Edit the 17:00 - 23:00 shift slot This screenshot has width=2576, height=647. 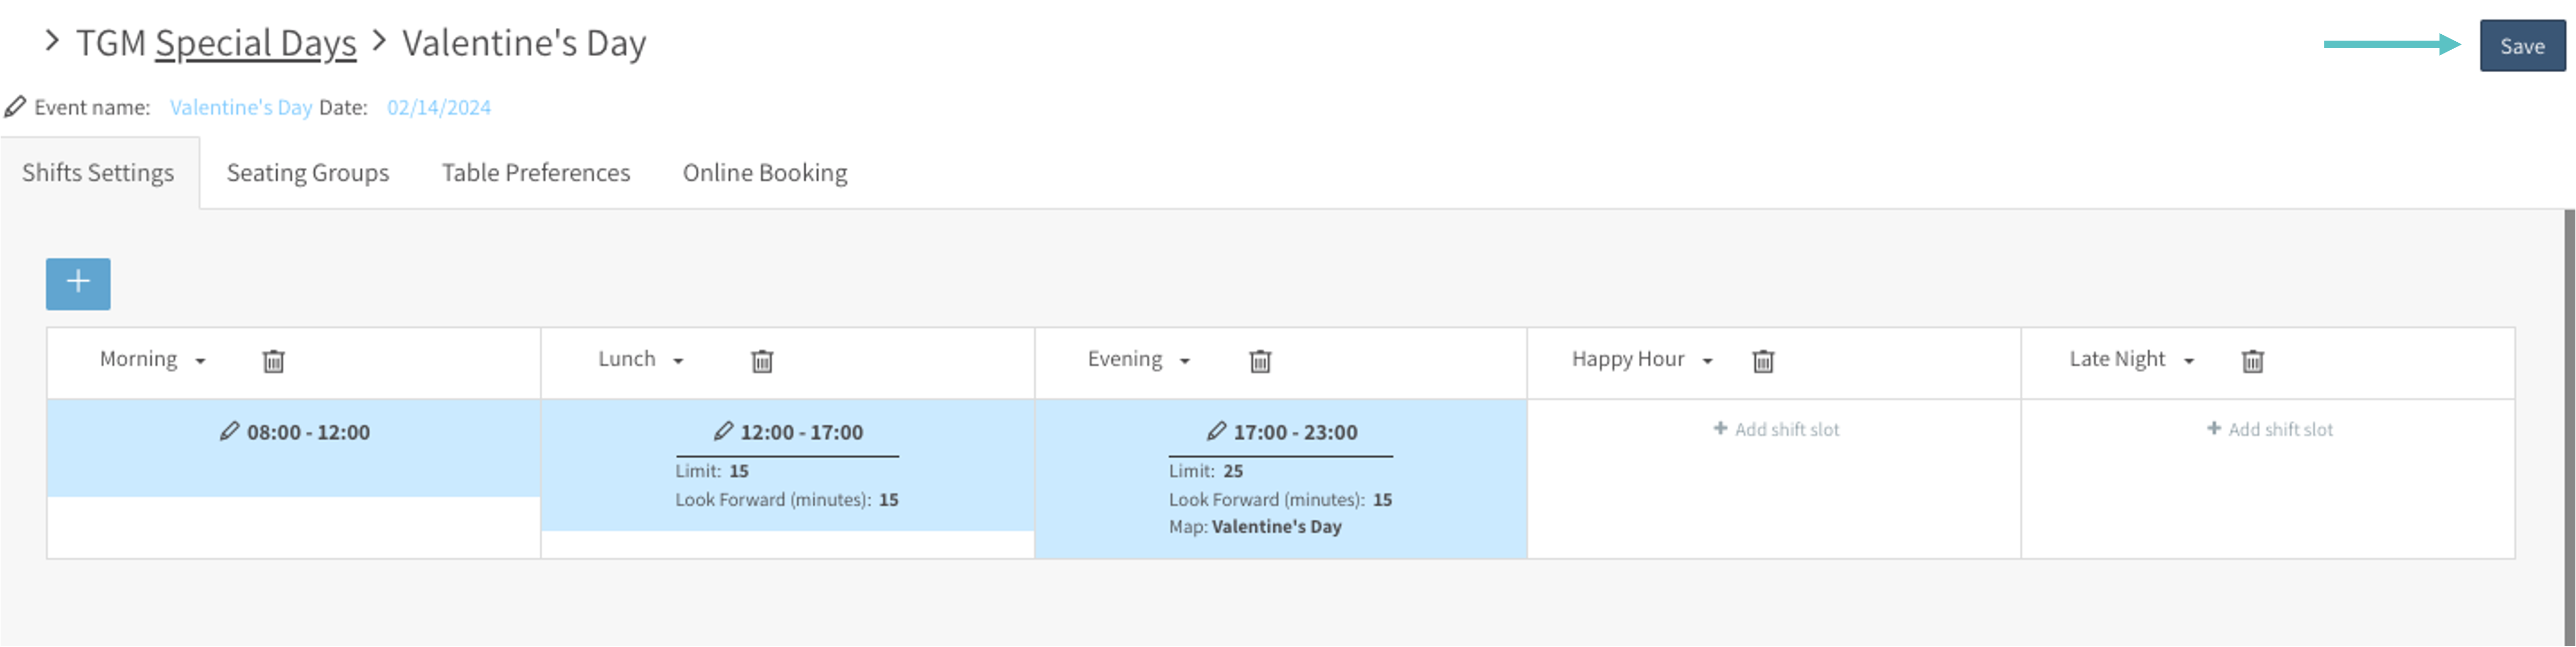point(1216,431)
